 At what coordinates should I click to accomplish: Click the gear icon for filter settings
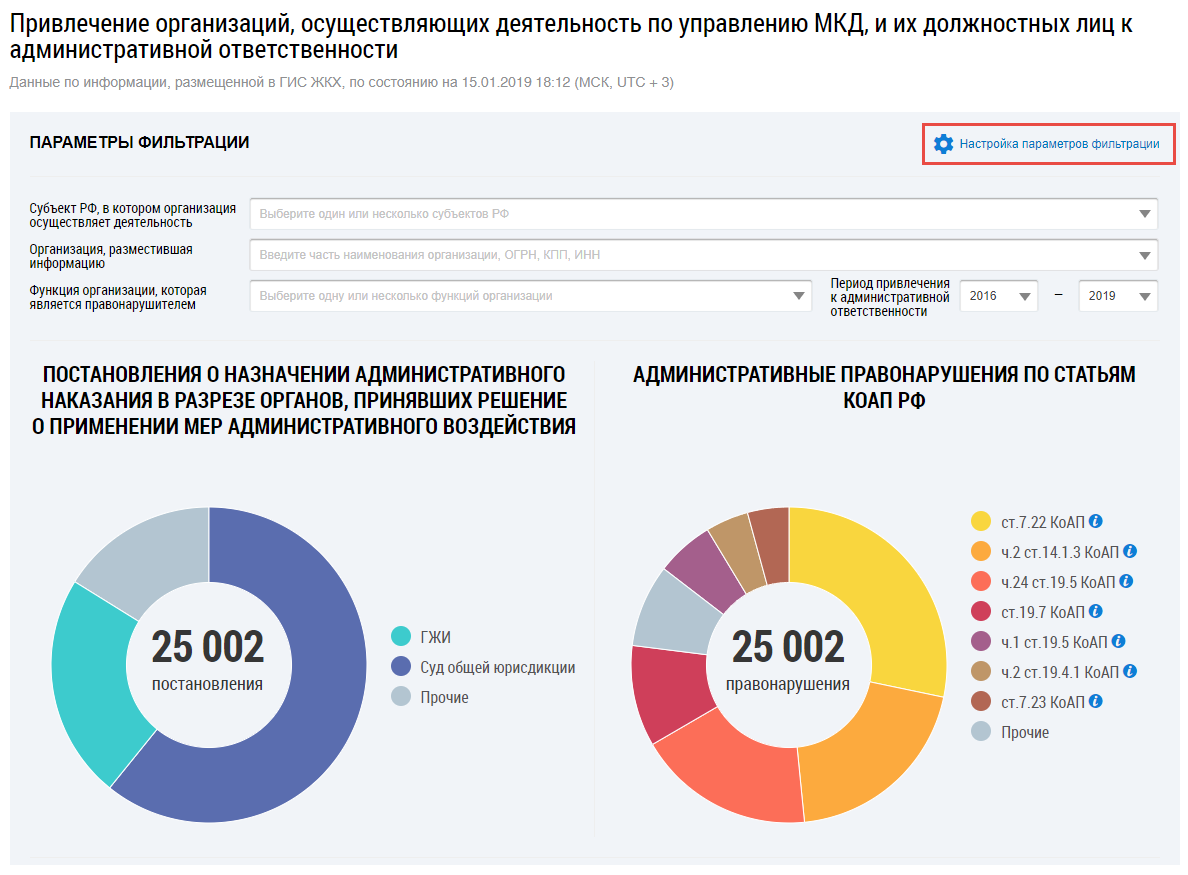tap(943, 144)
